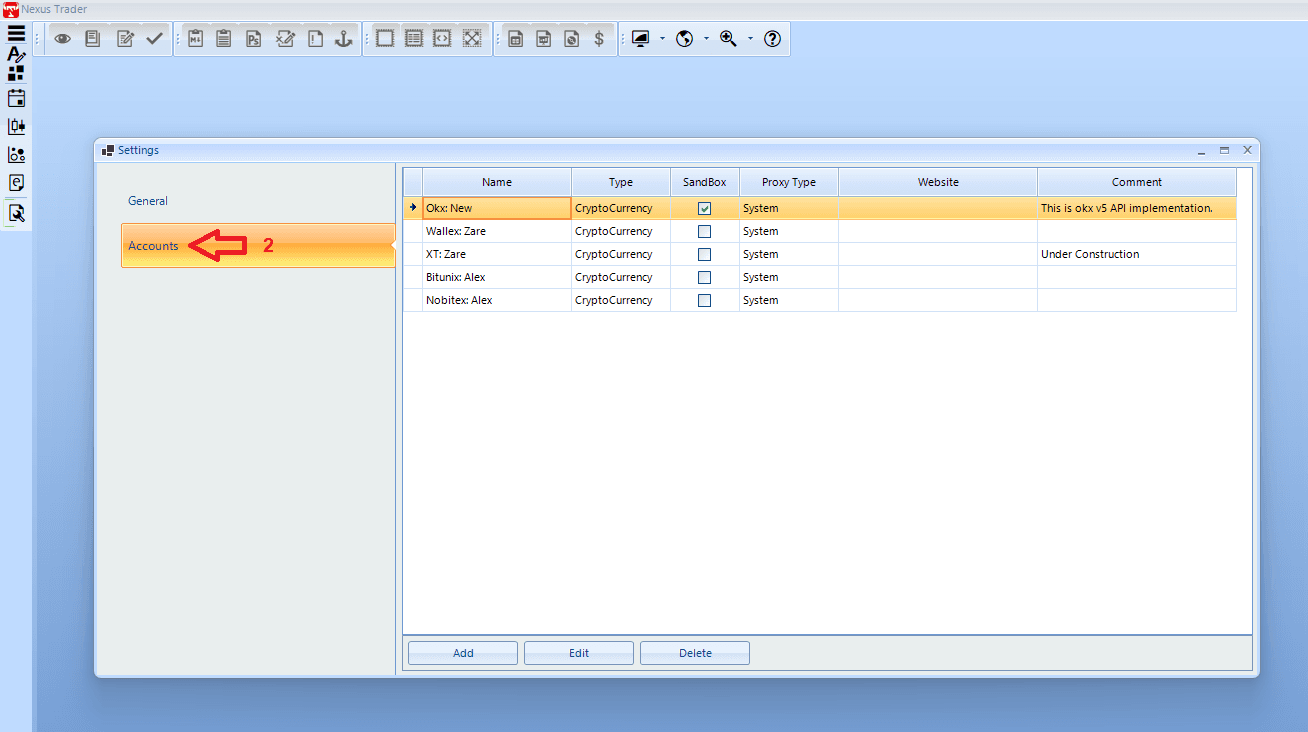Switch to the General settings tab
Screen dimensions: 1308x732
pyautogui.click(x=148, y=201)
